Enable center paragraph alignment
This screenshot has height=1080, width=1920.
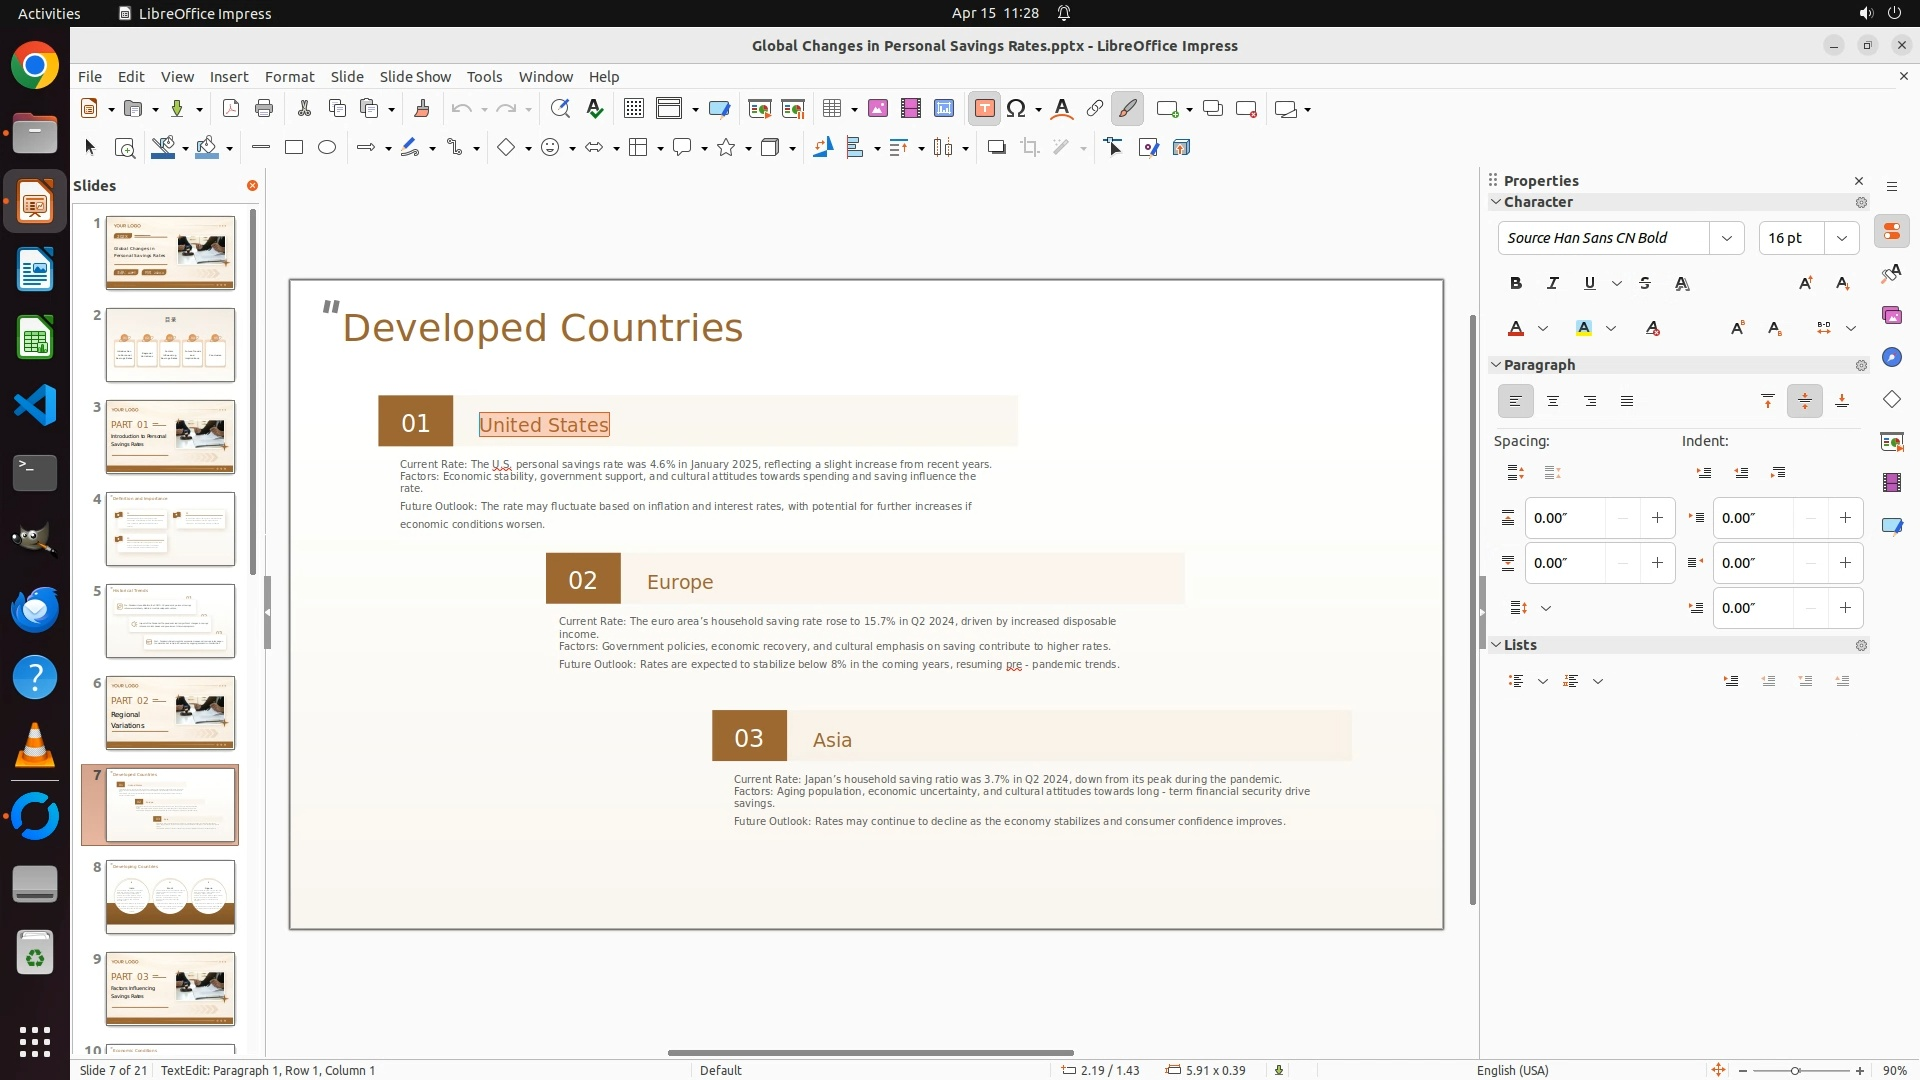click(x=1553, y=402)
